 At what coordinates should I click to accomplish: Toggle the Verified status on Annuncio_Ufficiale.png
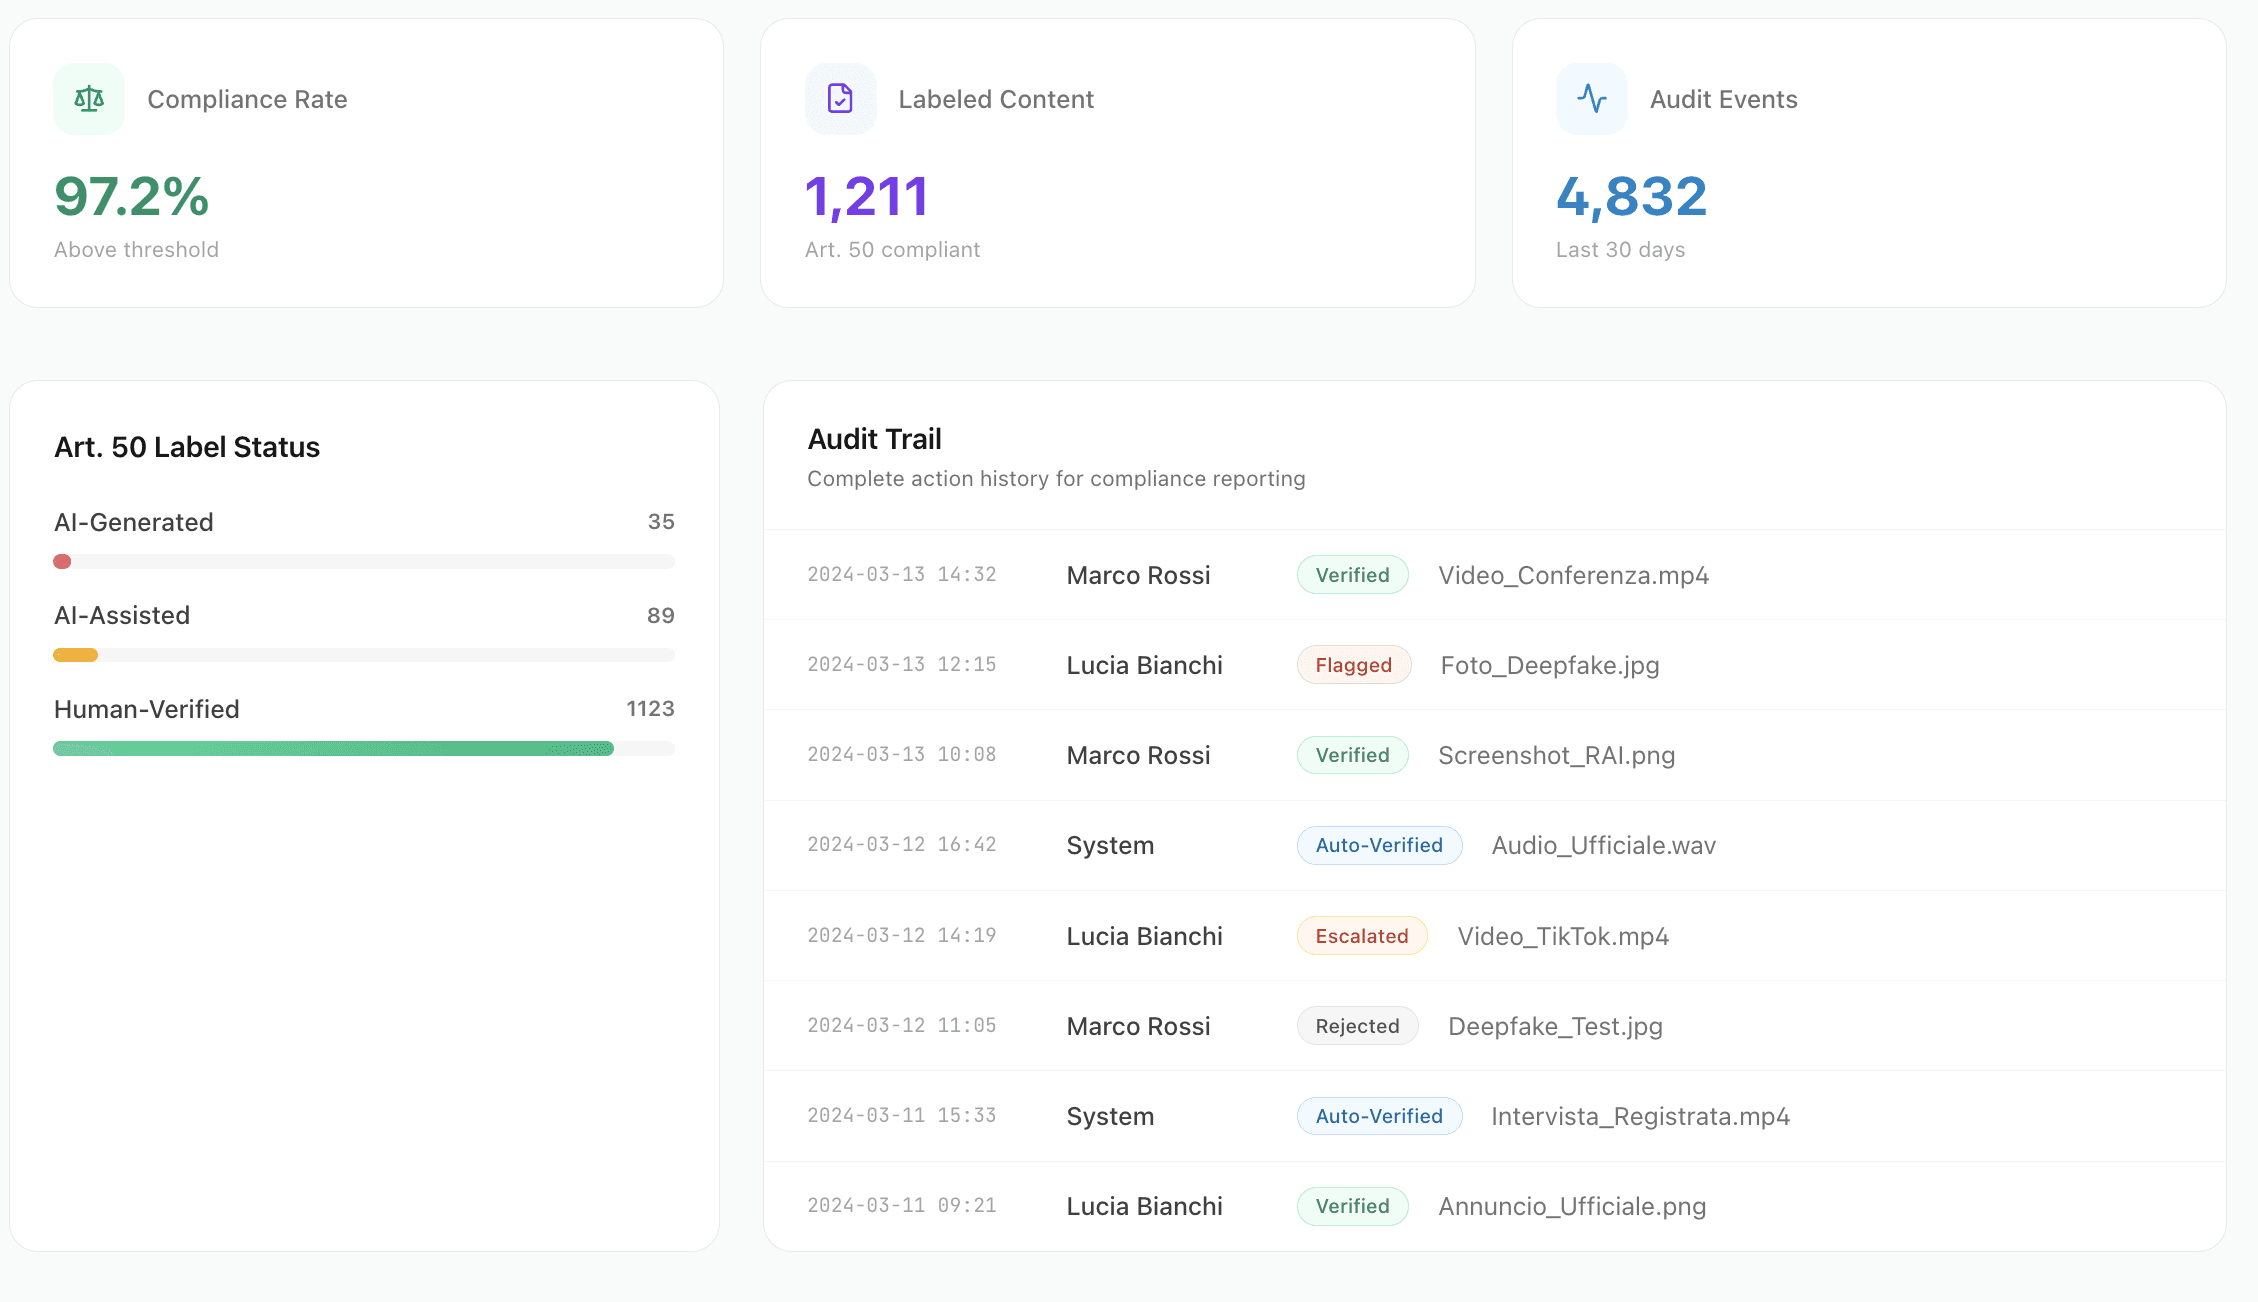[x=1352, y=1206]
